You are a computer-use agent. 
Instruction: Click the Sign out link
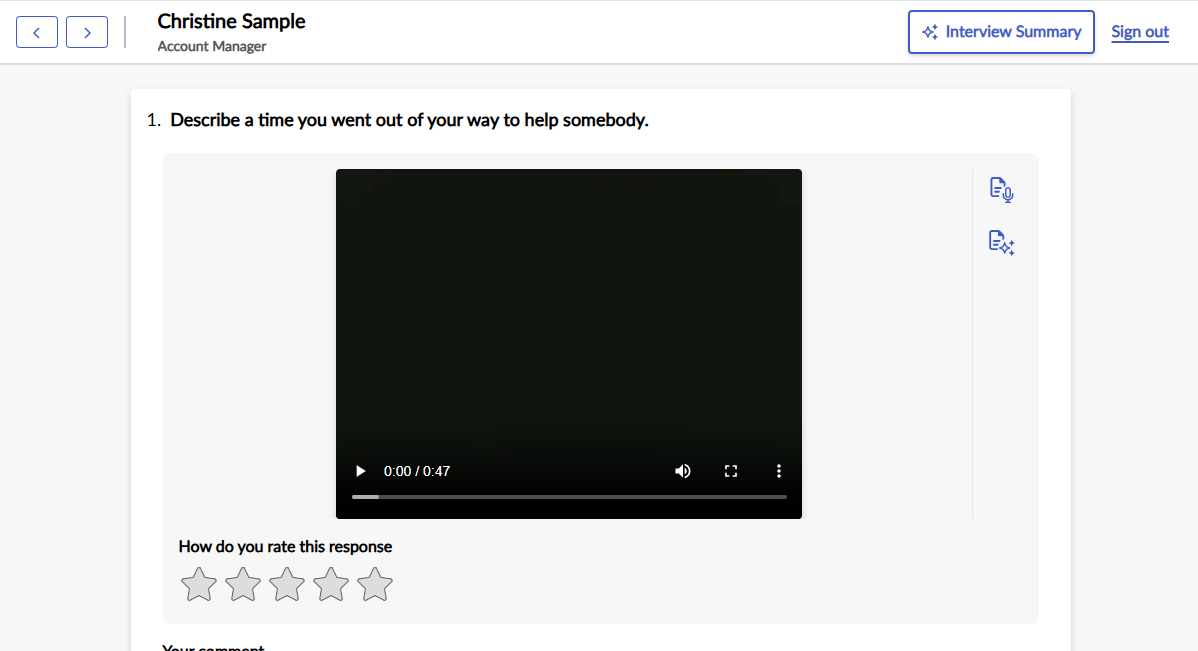pos(1140,32)
